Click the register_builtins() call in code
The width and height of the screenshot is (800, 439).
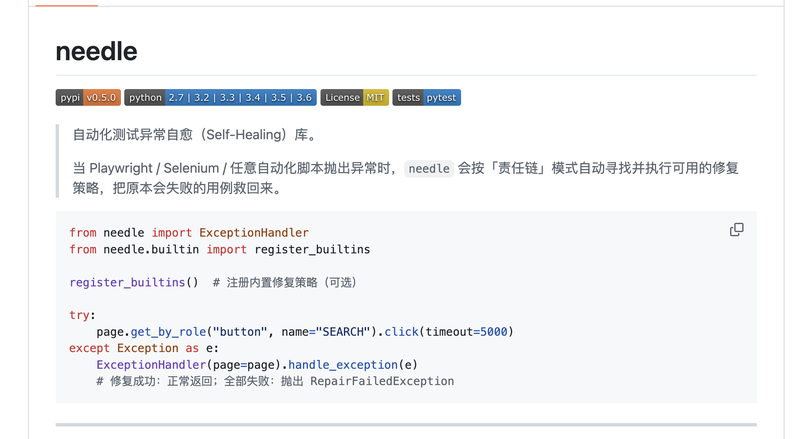[134, 282]
